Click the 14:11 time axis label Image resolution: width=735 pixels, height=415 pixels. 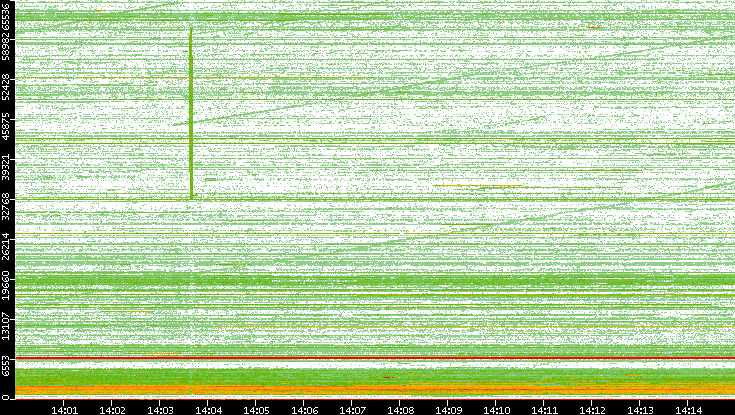pyautogui.click(x=545, y=410)
